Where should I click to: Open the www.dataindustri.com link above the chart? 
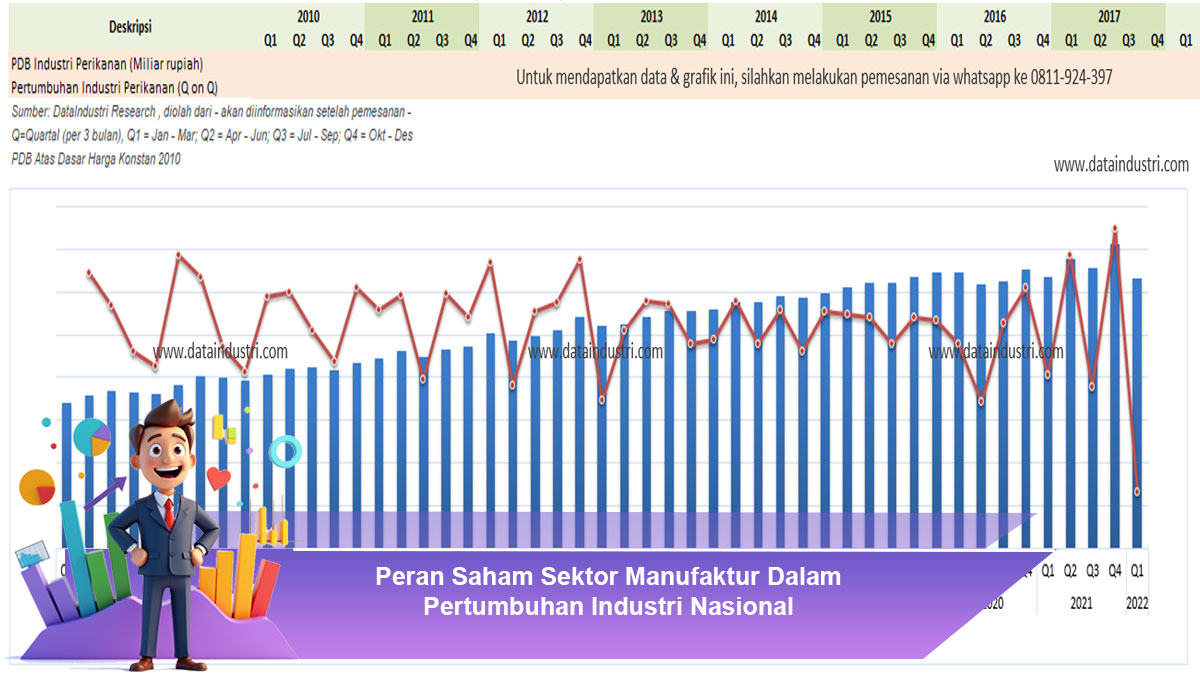click(1121, 165)
